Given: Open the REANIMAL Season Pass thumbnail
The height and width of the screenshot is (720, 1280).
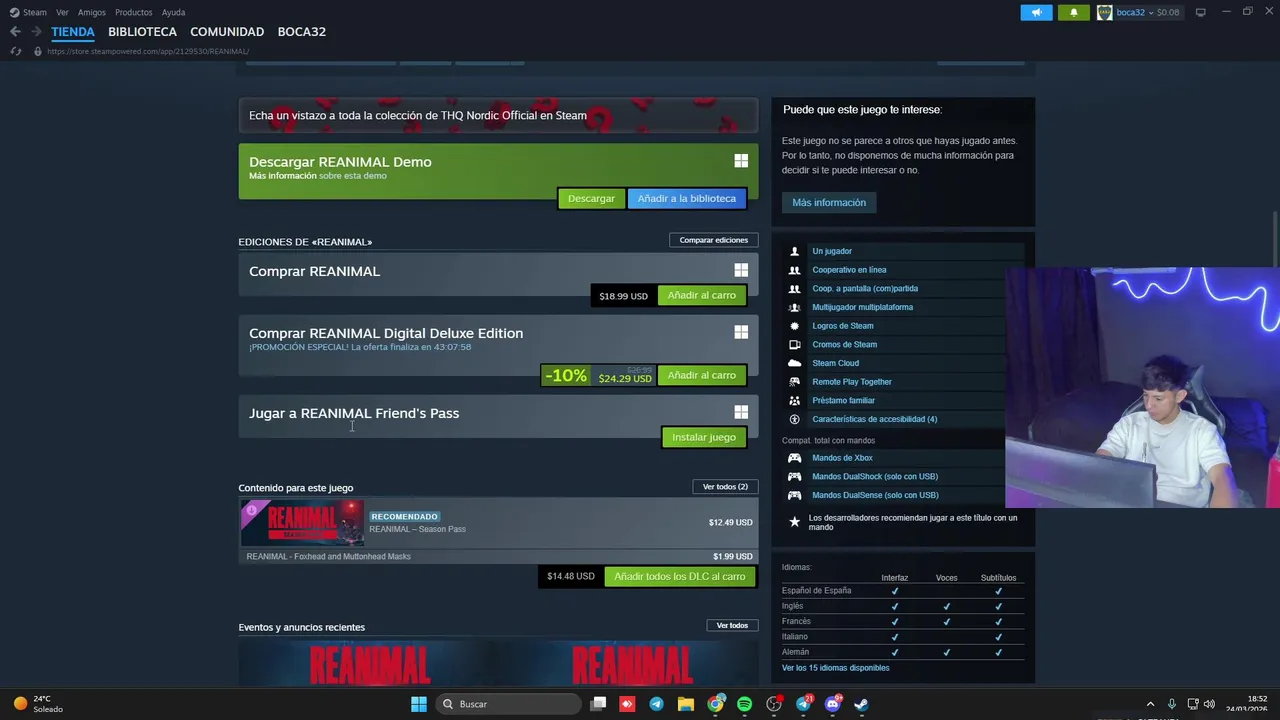Looking at the screenshot, I should (302, 522).
